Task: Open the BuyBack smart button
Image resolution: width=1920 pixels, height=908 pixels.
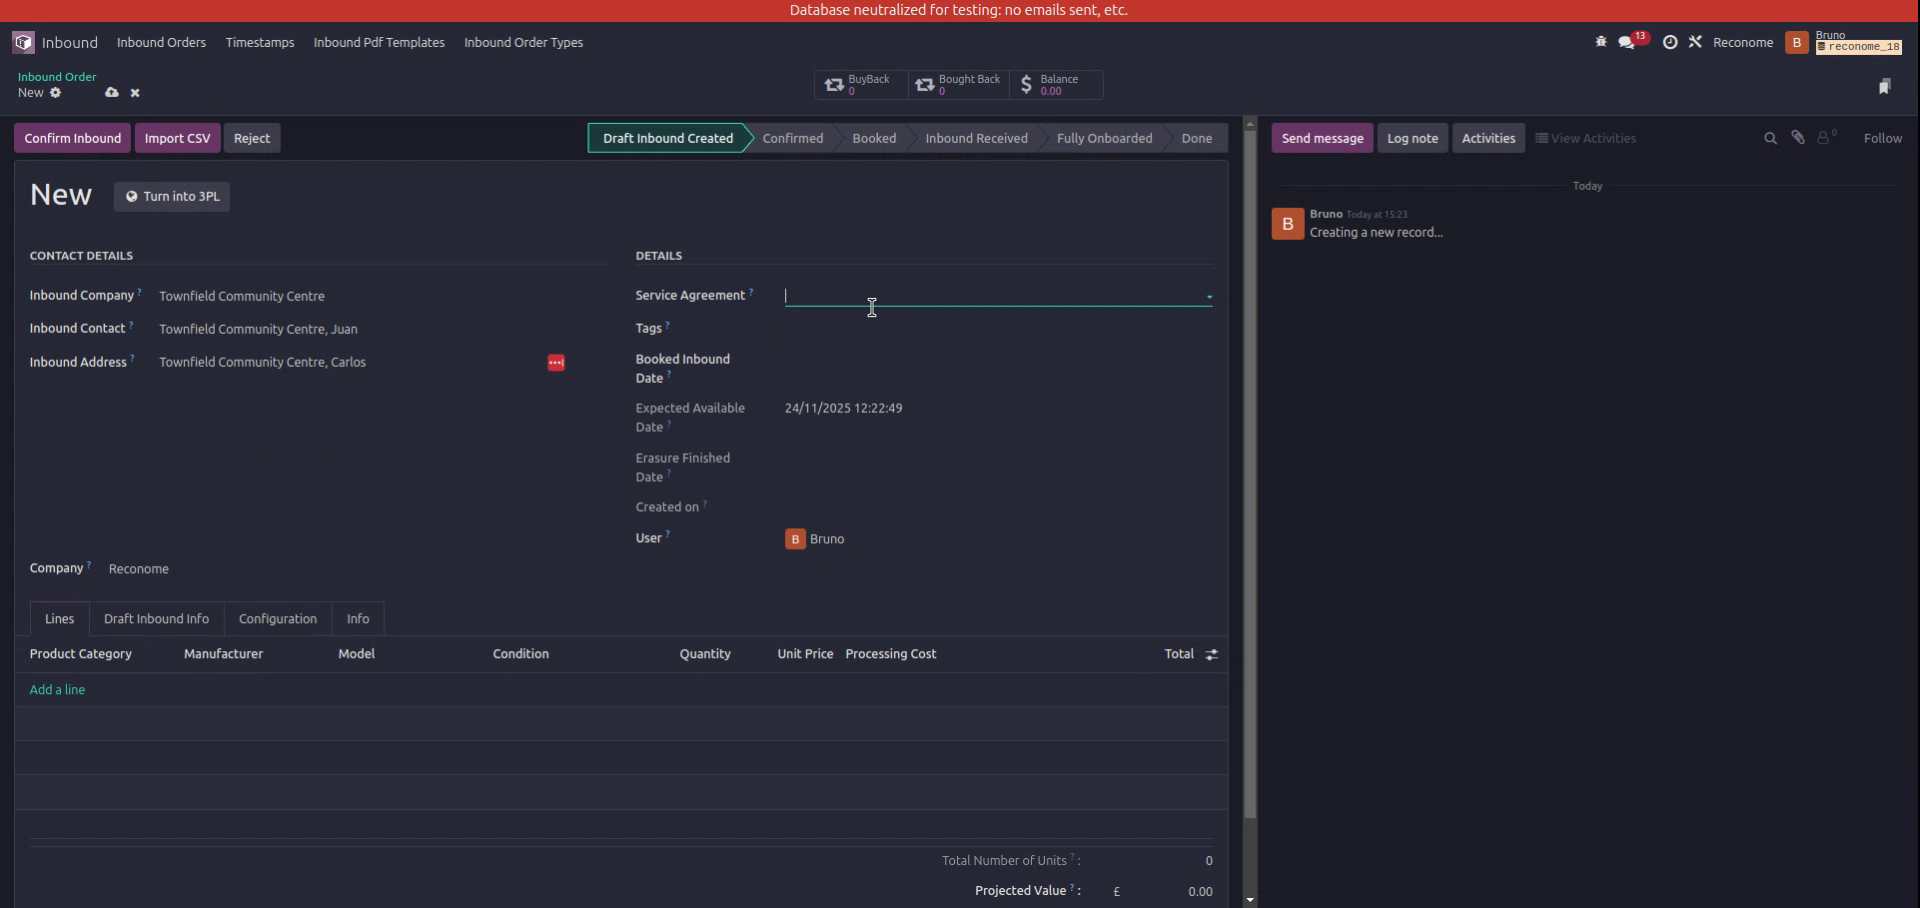Action: [860, 85]
